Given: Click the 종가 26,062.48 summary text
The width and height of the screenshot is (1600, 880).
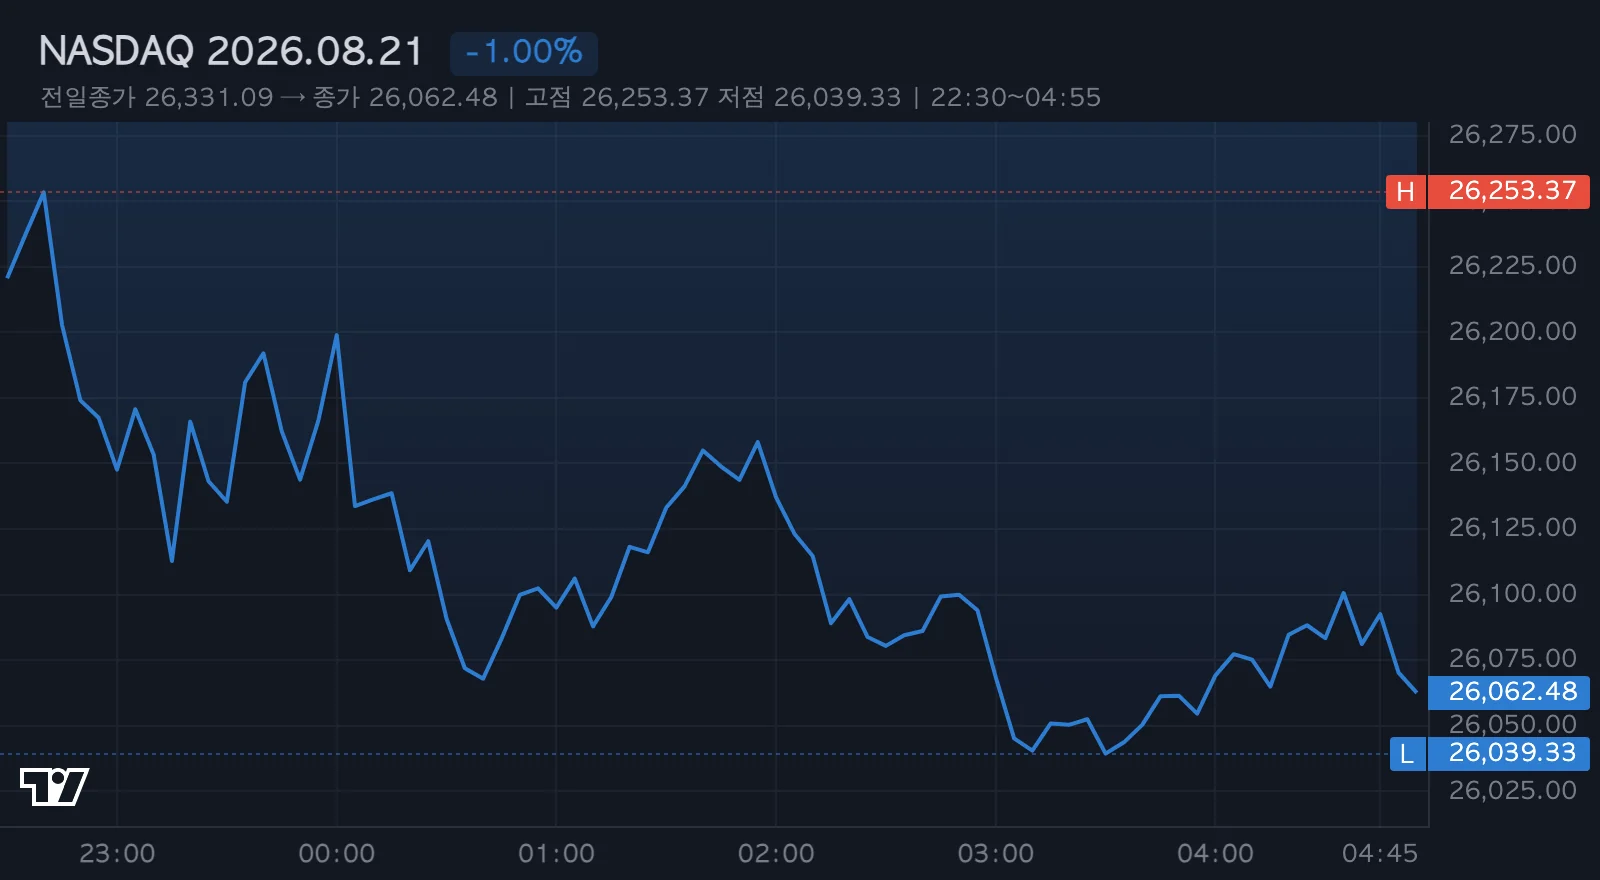Looking at the screenshot, I should pos(405,97).
